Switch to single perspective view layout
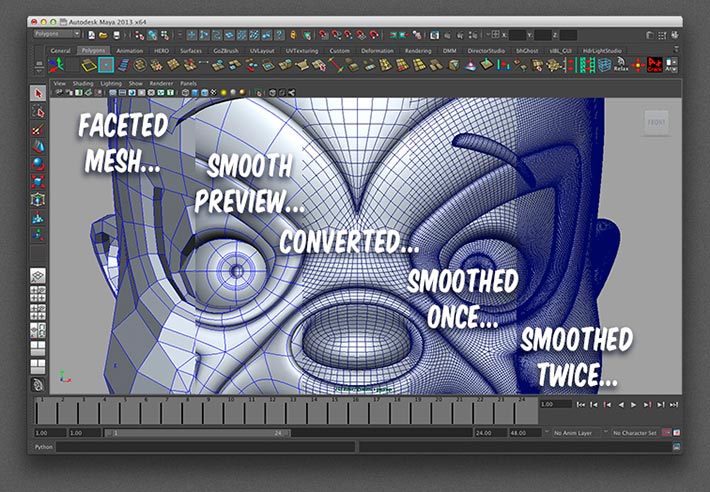 [x=39, y=275]
